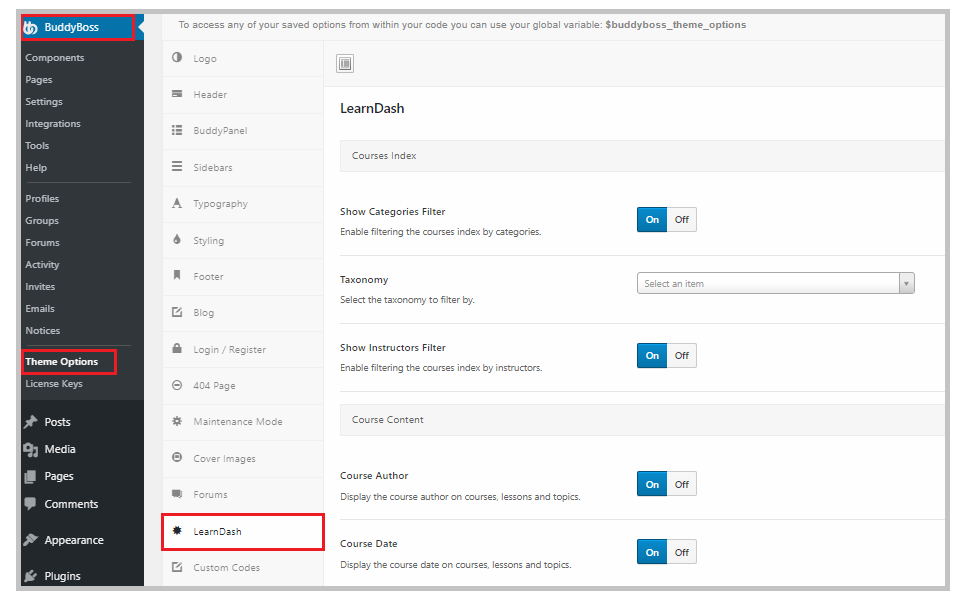Disable the Course Date option
960x598 pixels.
point(681,553)
